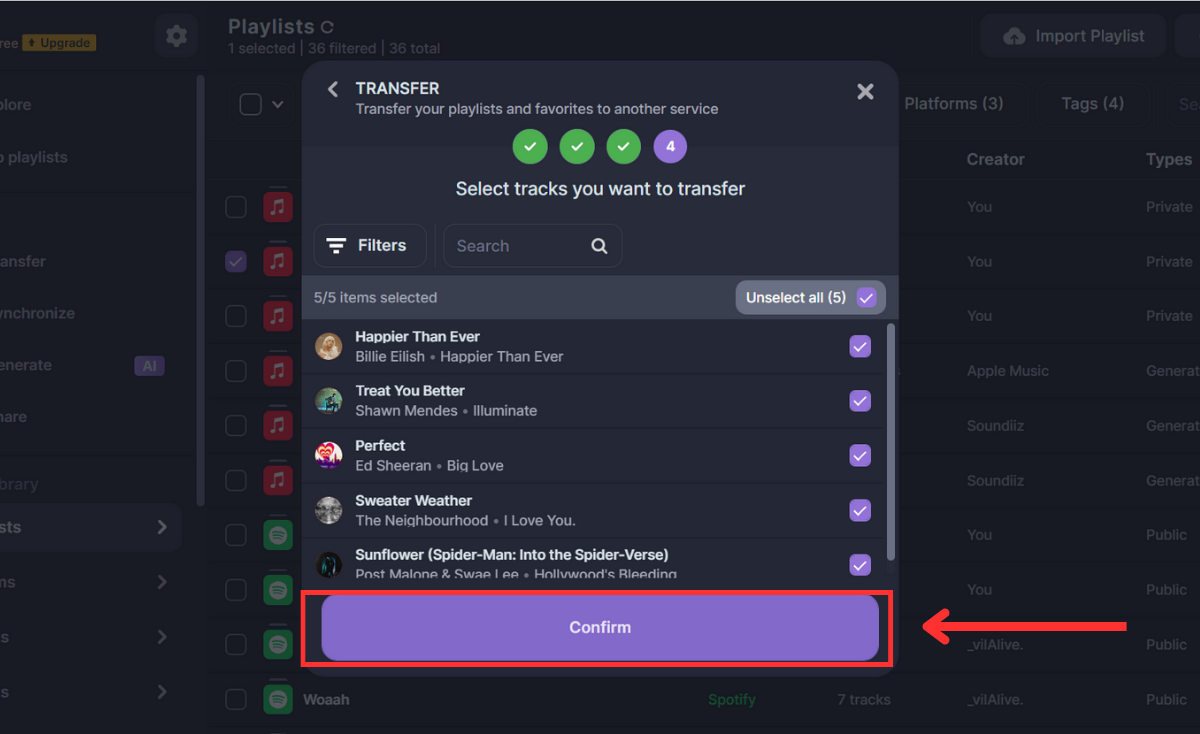Click the Upgrade badge
Screen dimensions: 1200x734
tap(59, 43)
